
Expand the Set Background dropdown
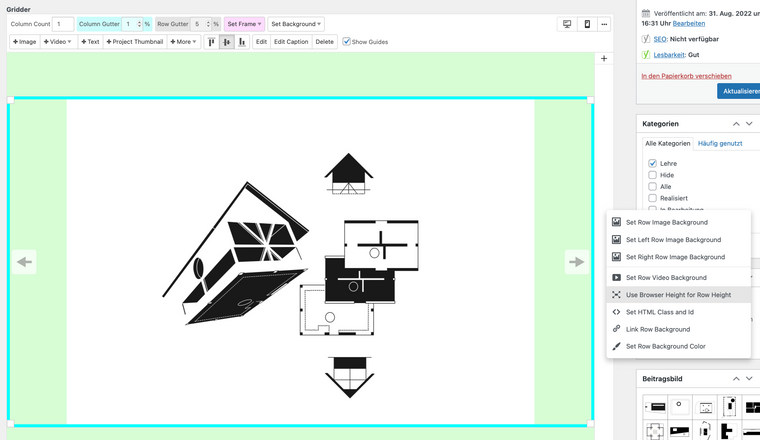(298, 24)
